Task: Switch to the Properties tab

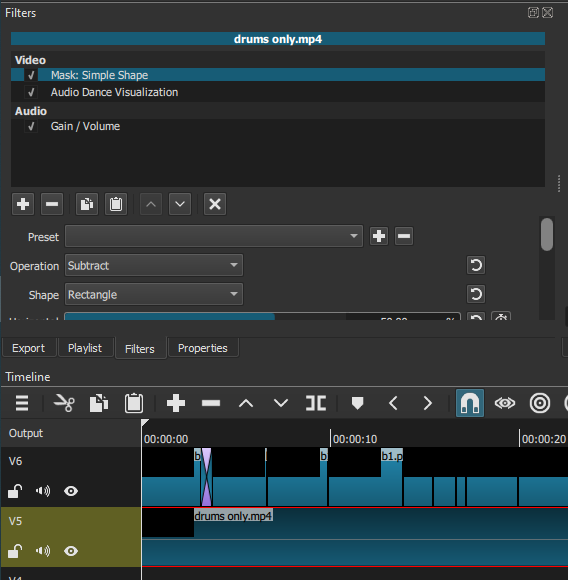Action: (203, 348)
